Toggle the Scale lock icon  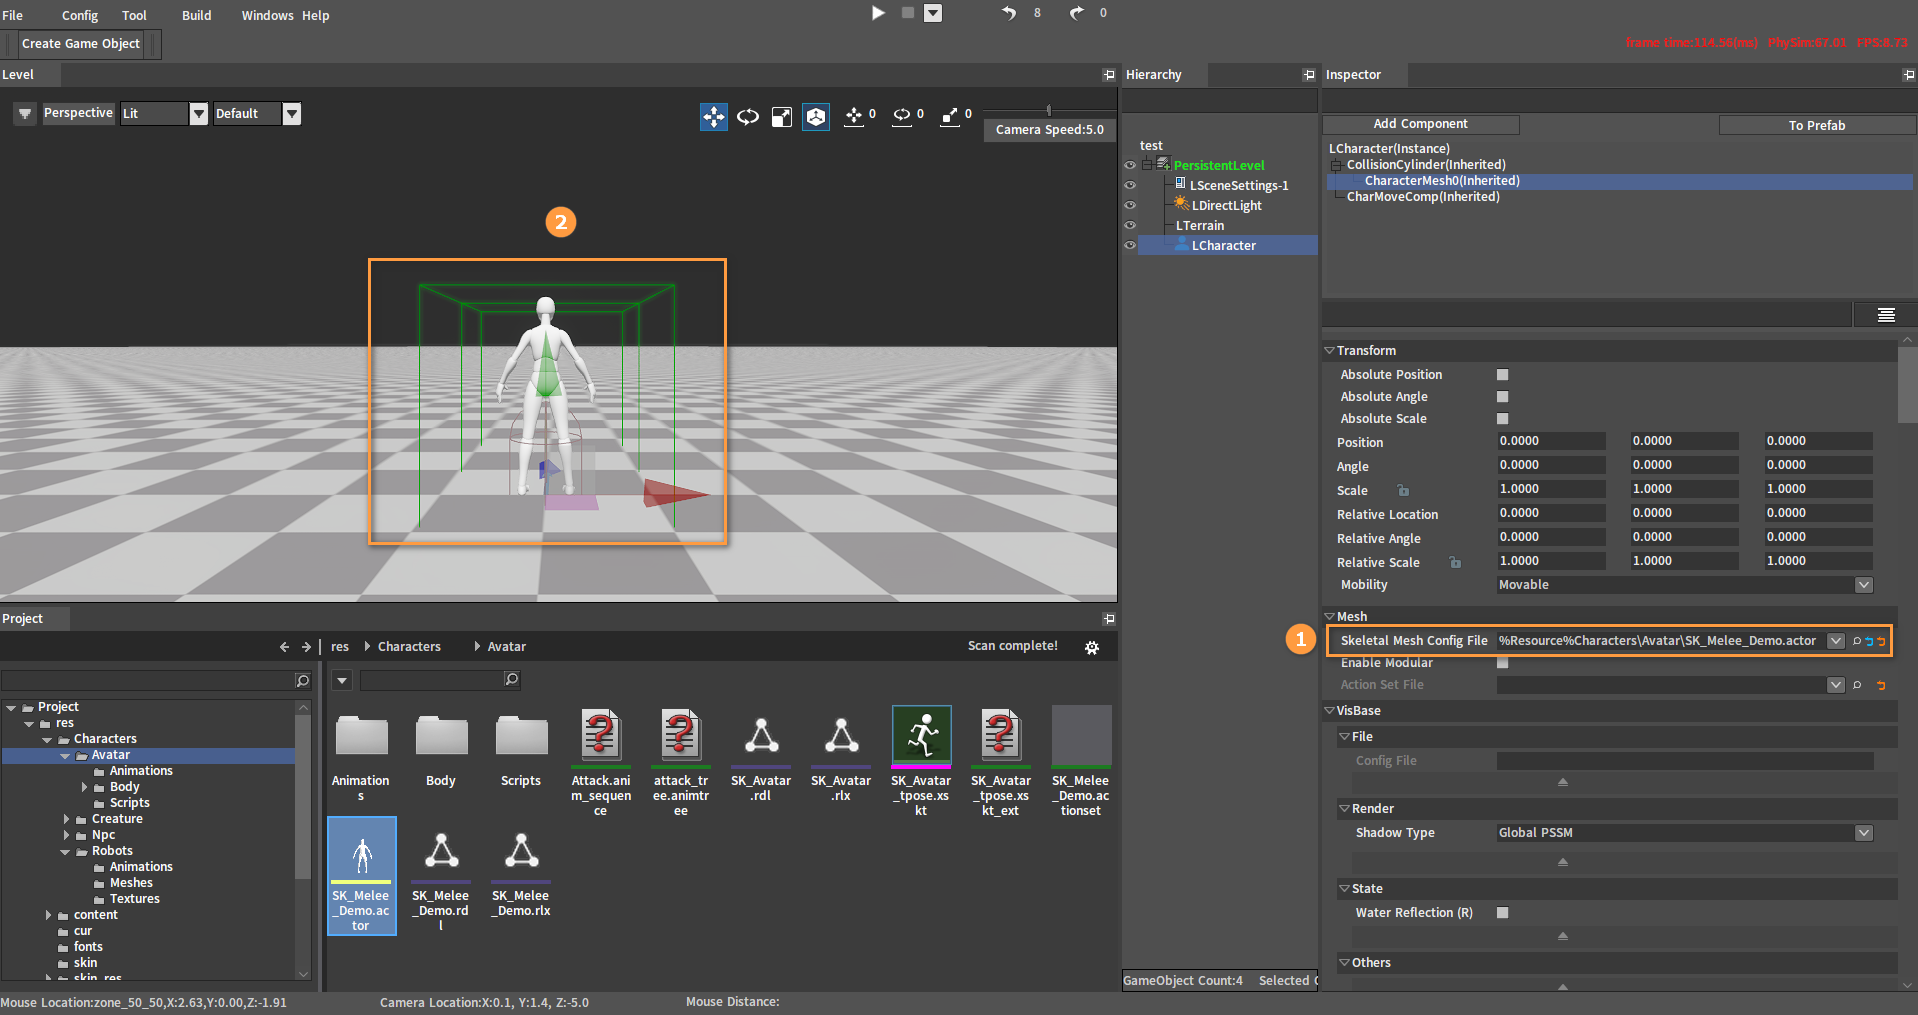click(x=1403, y=490)
